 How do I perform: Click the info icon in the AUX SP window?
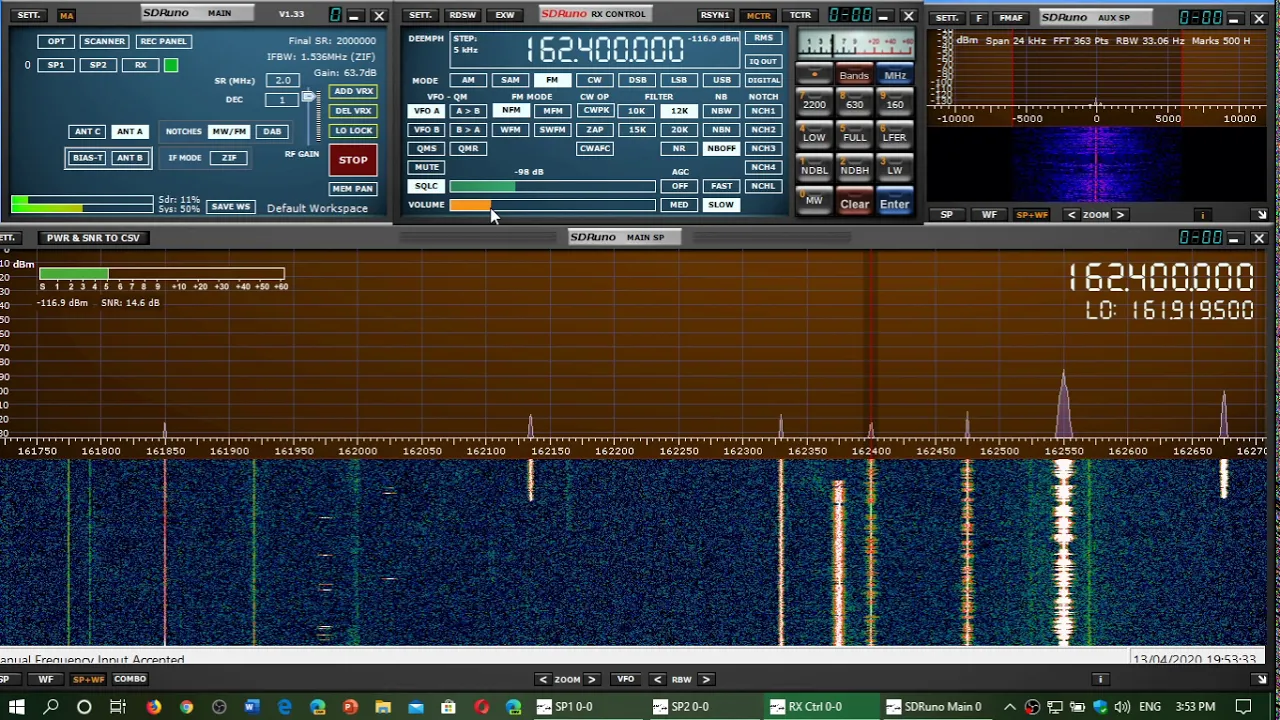pyautogui.click(x=1203, y=215)
